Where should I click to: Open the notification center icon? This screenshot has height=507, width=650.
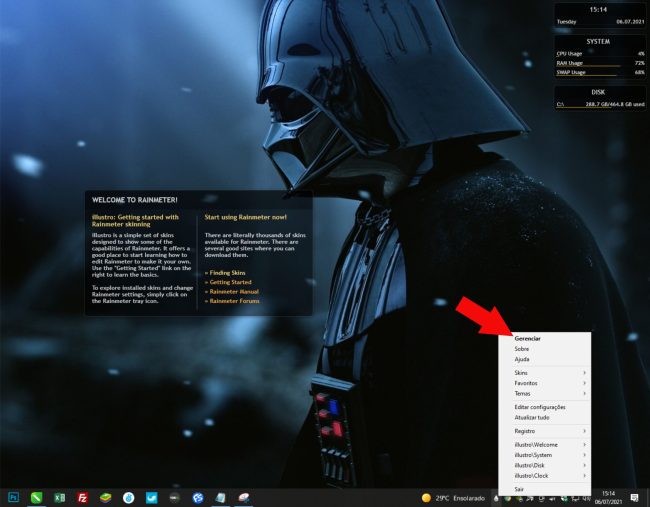(635, 497)
